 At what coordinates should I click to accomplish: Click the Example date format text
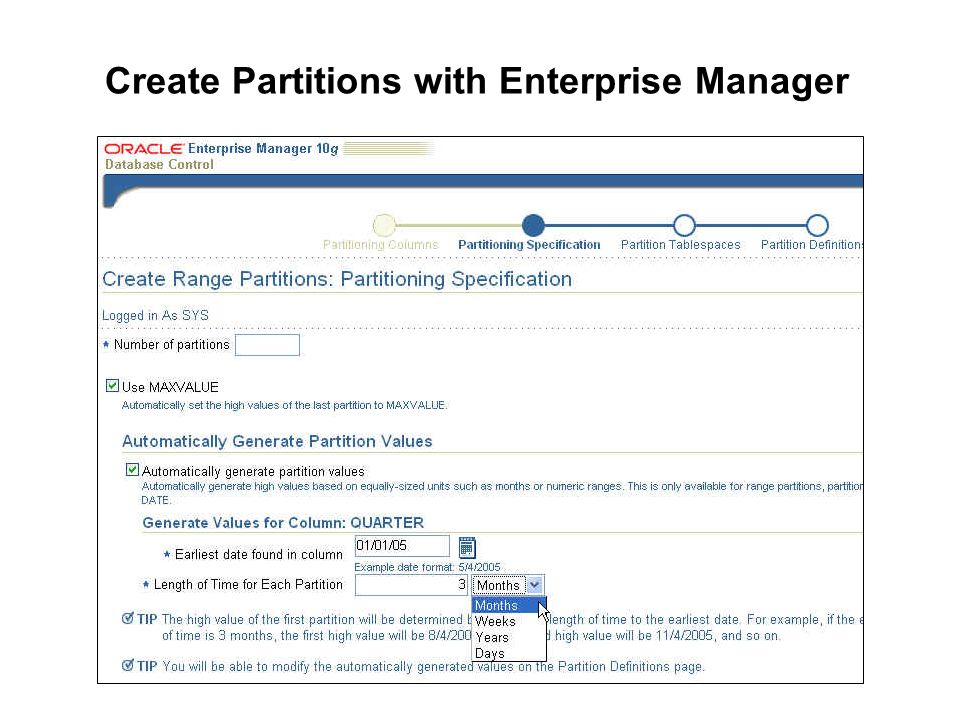(427, 567)
